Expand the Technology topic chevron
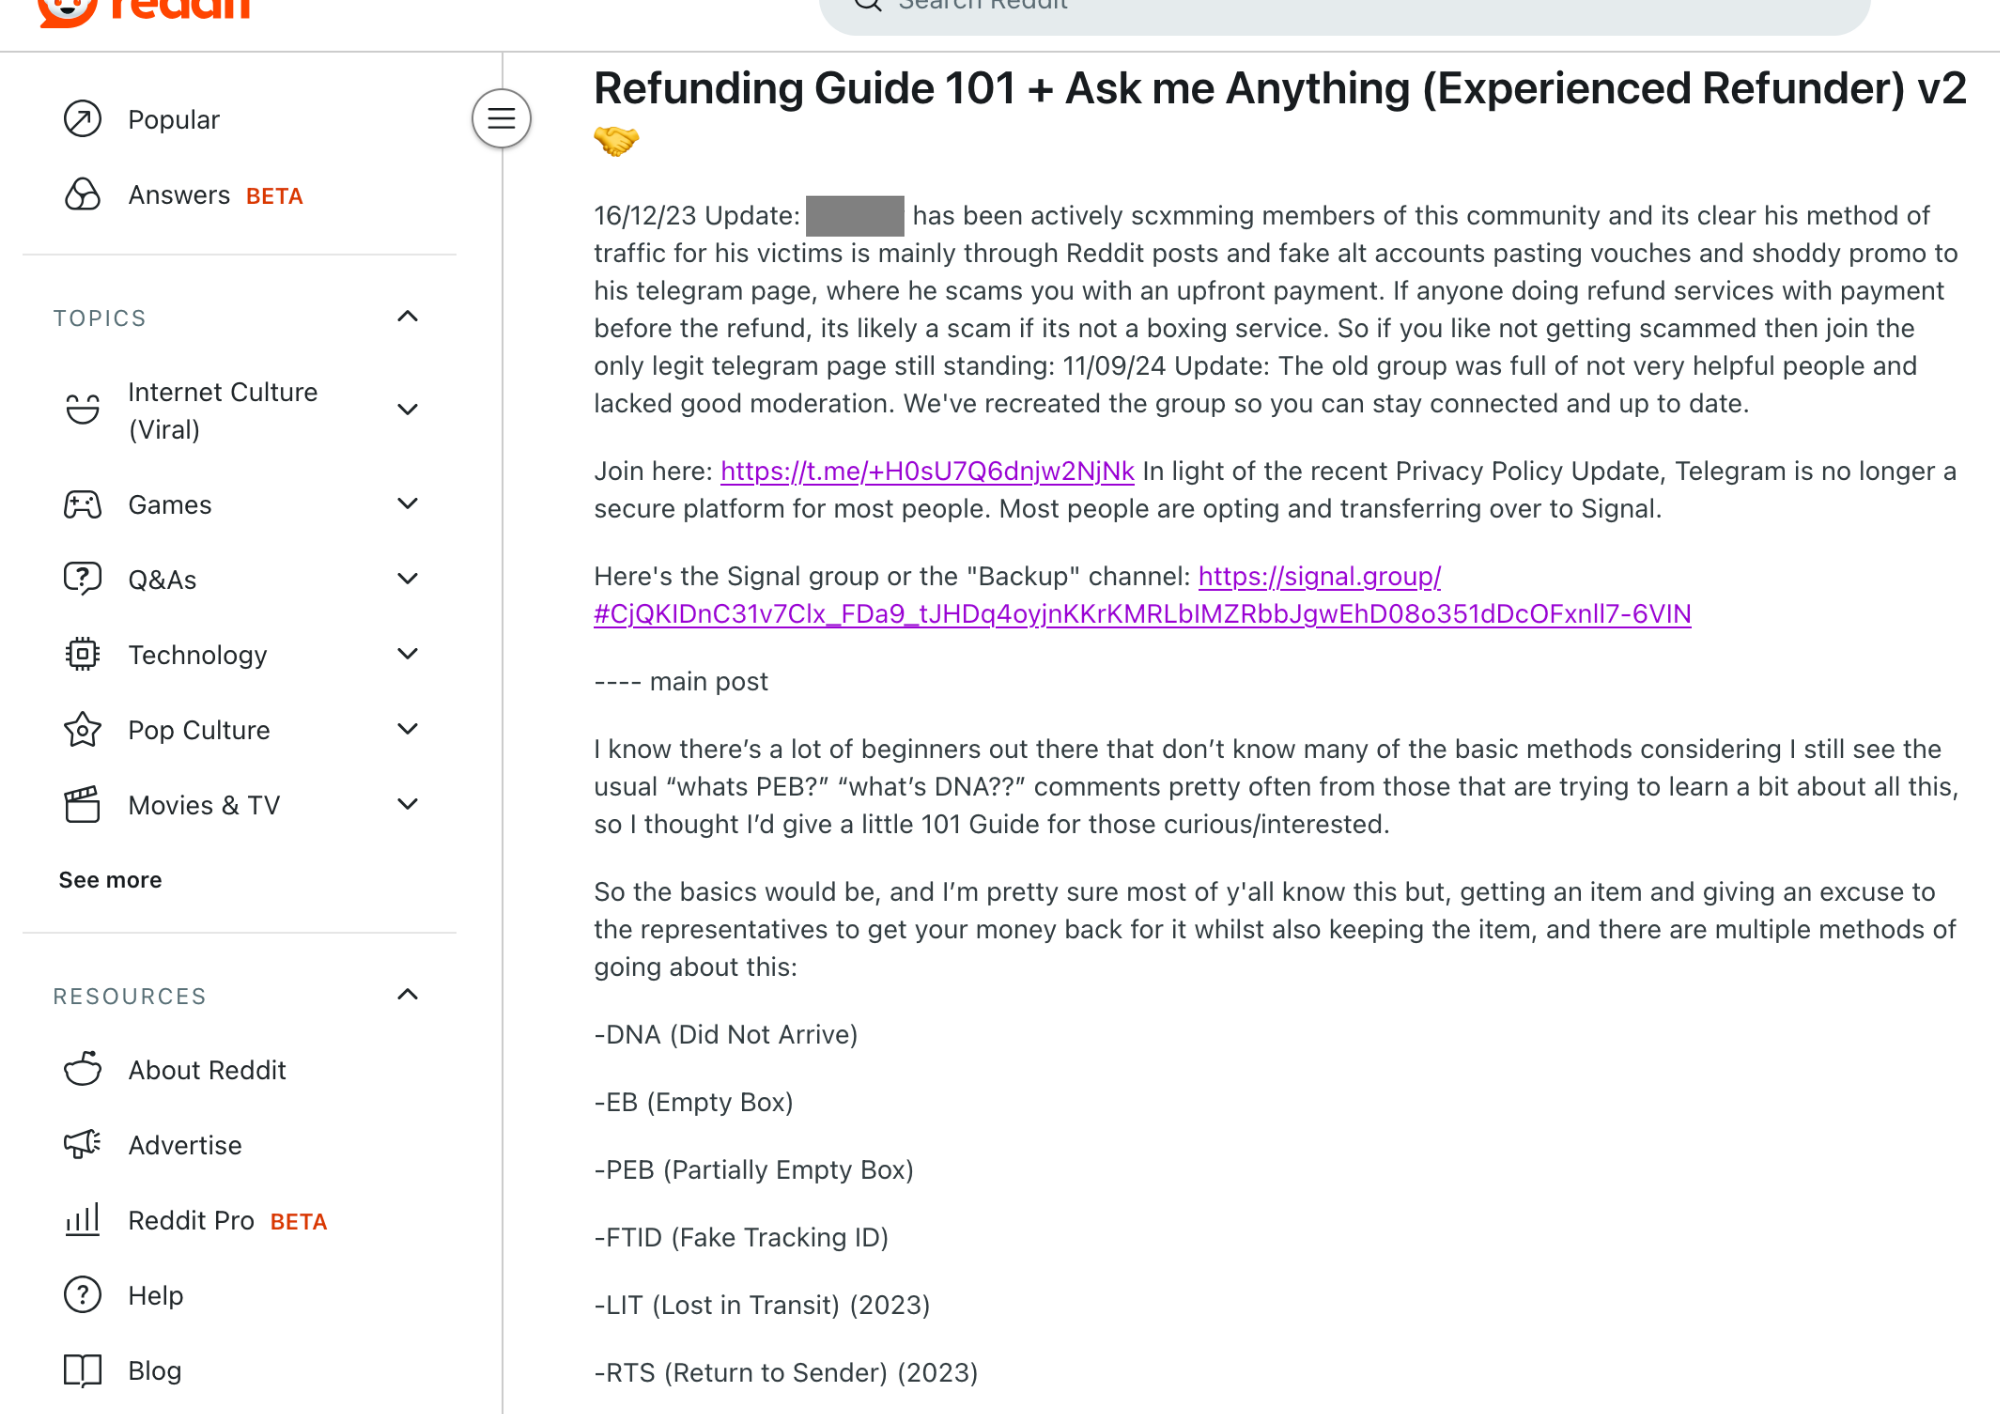Viewport: 2000px width, 1414px height. (x=407, y=654)
